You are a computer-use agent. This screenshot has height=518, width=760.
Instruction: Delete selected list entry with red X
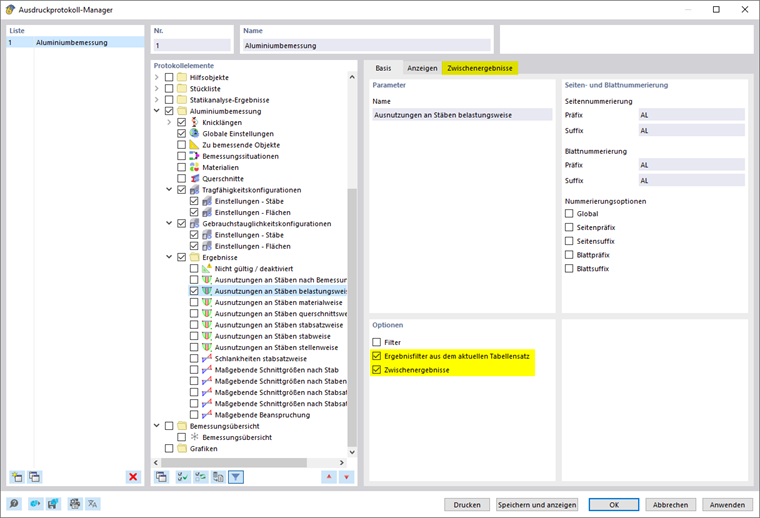(133, 477)
